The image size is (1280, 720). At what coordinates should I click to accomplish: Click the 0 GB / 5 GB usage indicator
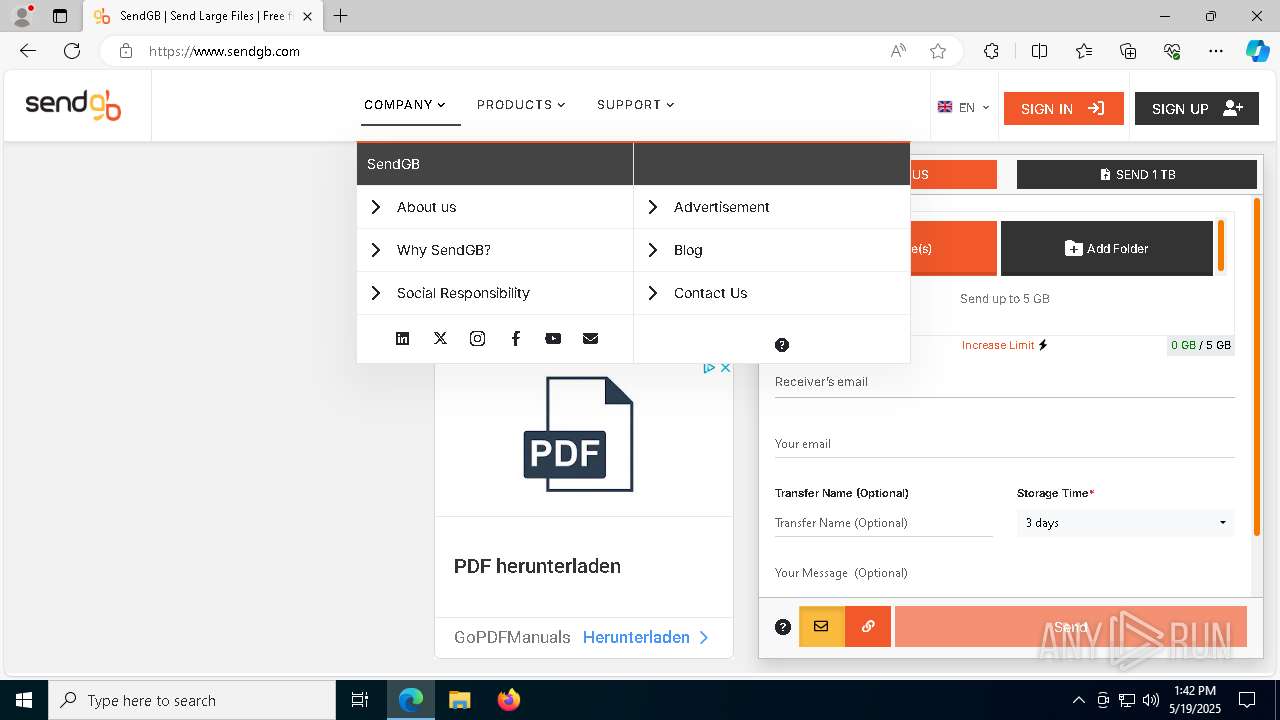(1200, 345)
